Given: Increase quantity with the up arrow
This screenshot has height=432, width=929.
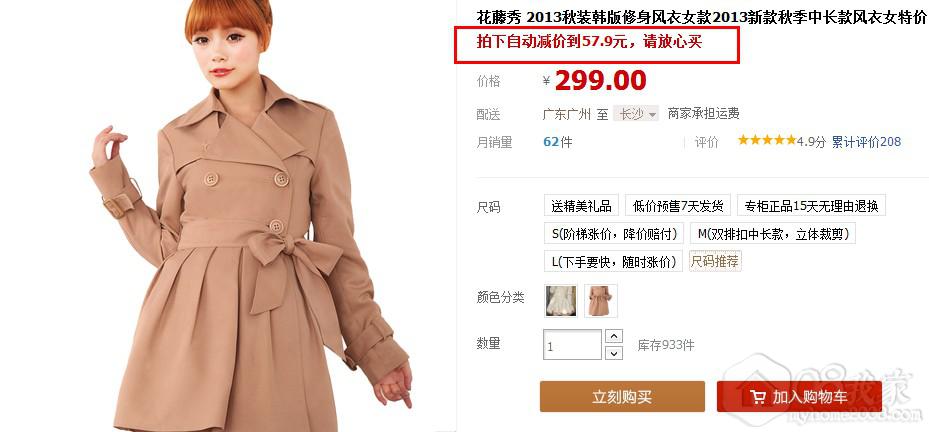Looking at the screenshot, I should [614, 337].
